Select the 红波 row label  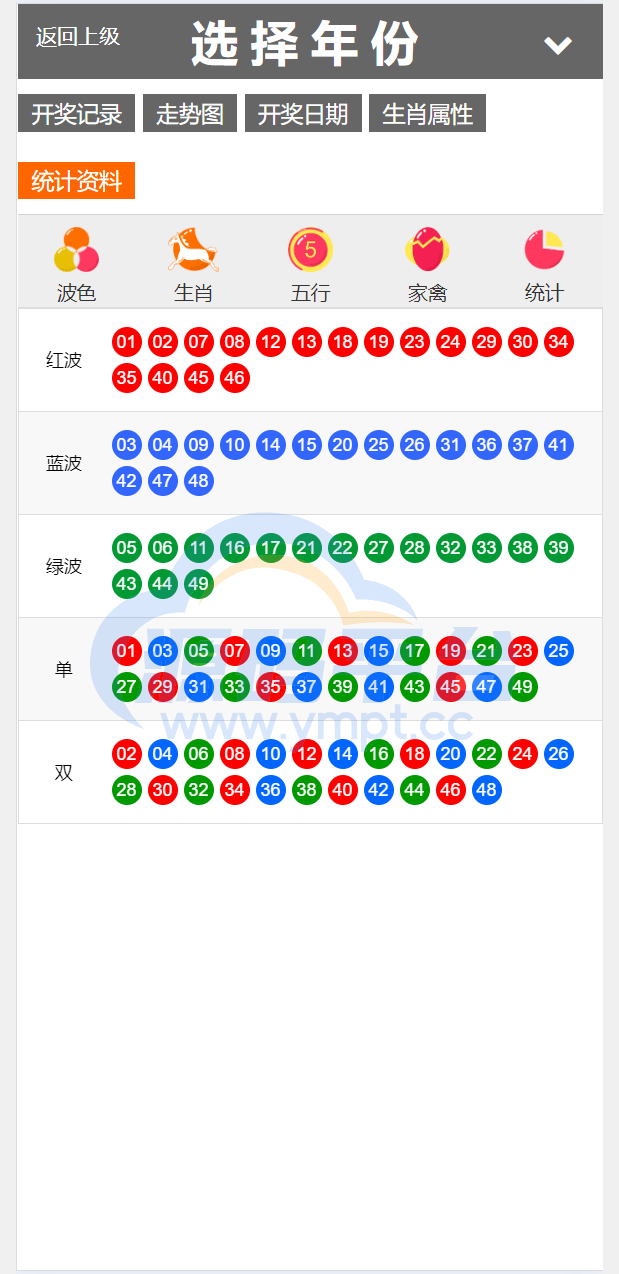click(x=64, y=360)
